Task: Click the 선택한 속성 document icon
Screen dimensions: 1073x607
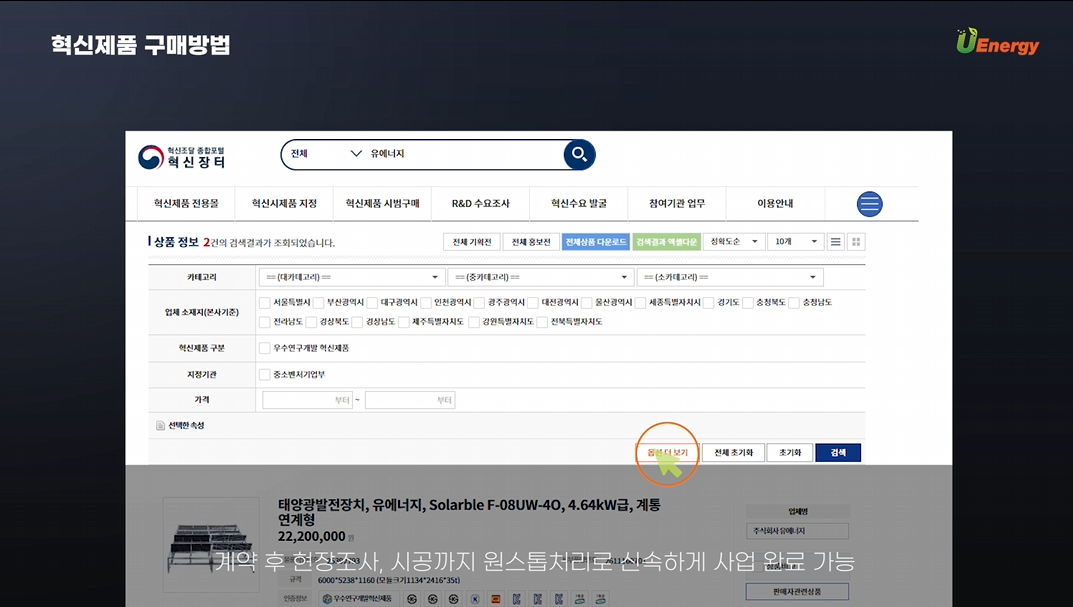Action: pyautogui.click(x=160, y=426)
